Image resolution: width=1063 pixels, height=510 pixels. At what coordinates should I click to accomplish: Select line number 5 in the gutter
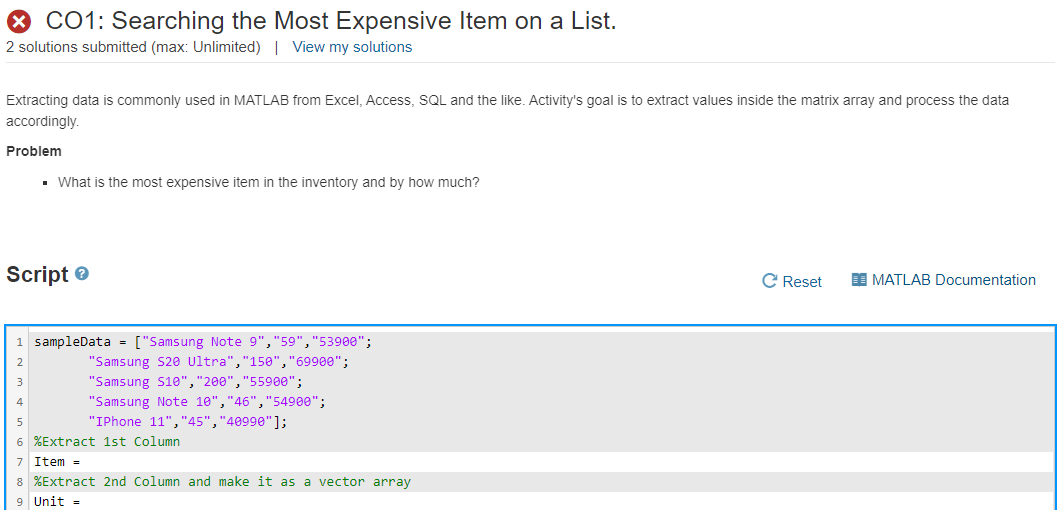click(20, 422)
